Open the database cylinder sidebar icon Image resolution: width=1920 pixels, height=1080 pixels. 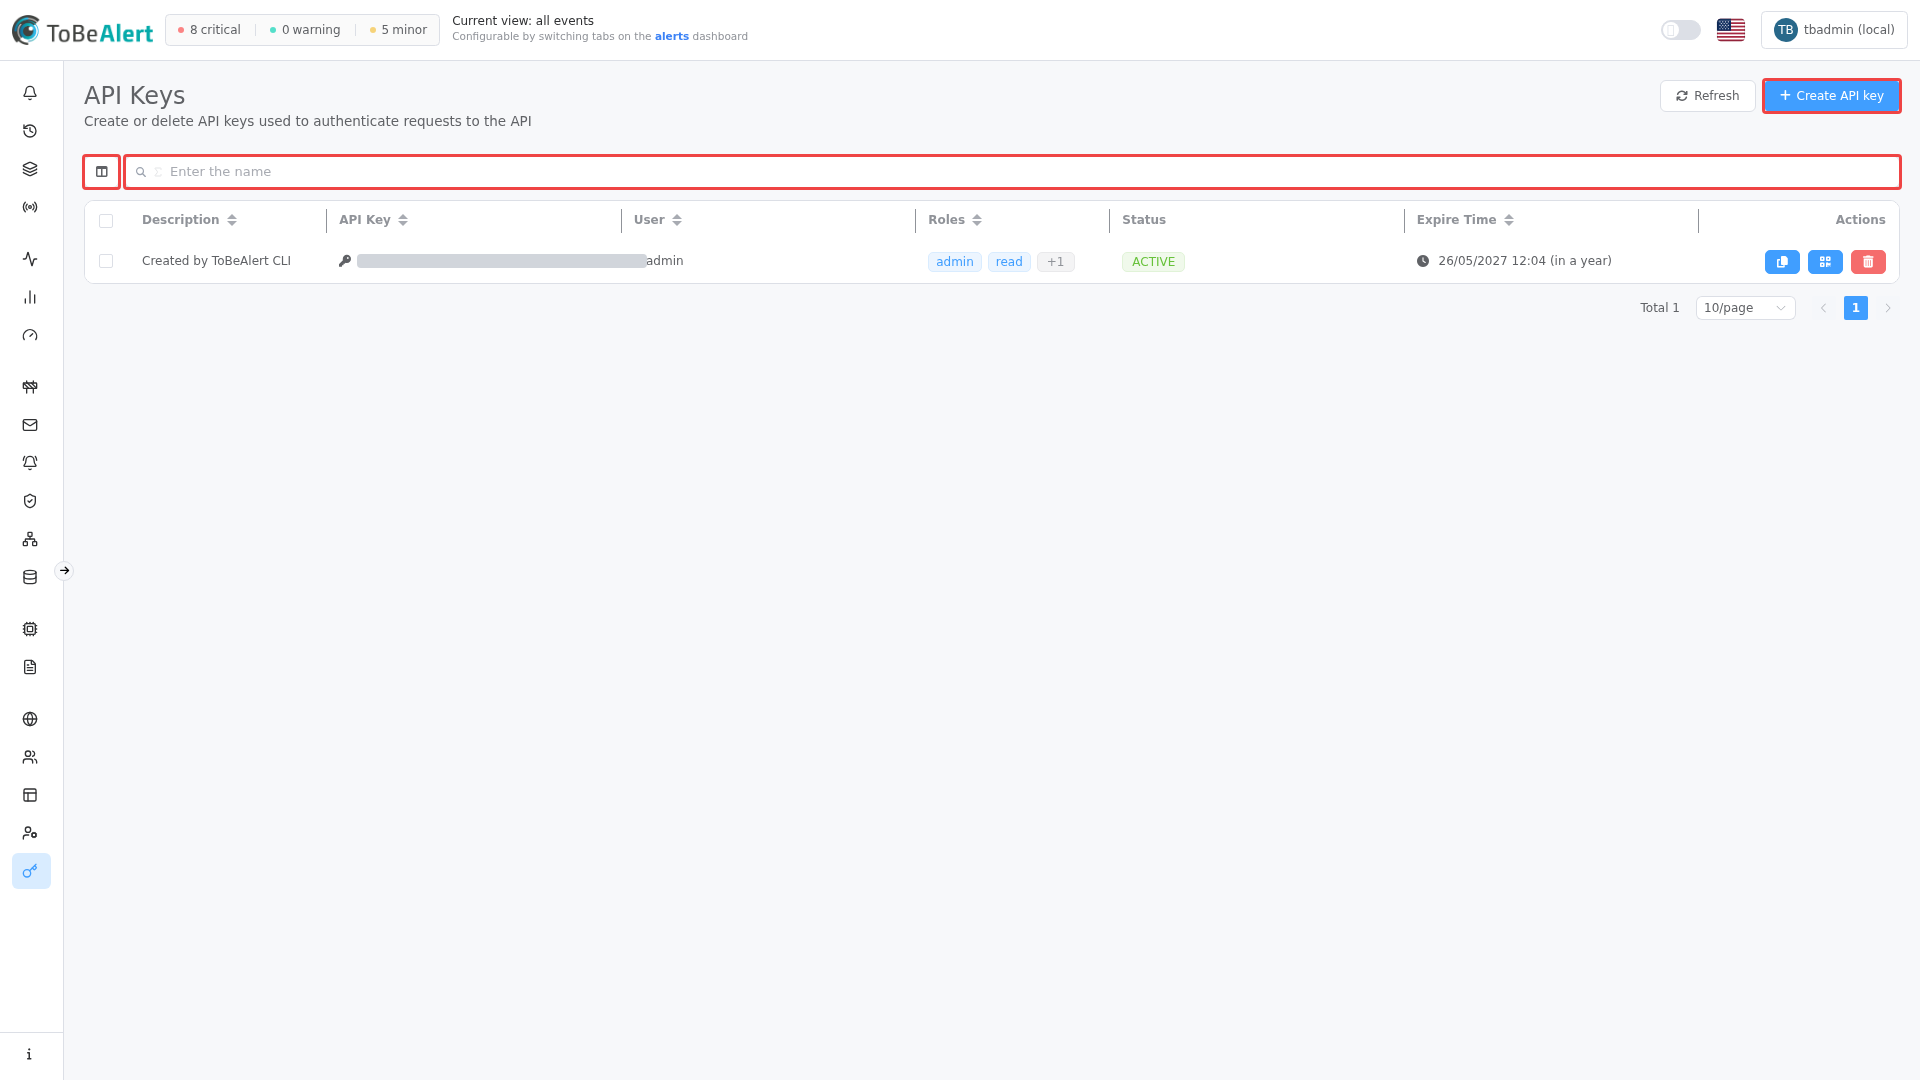(30, 577)
